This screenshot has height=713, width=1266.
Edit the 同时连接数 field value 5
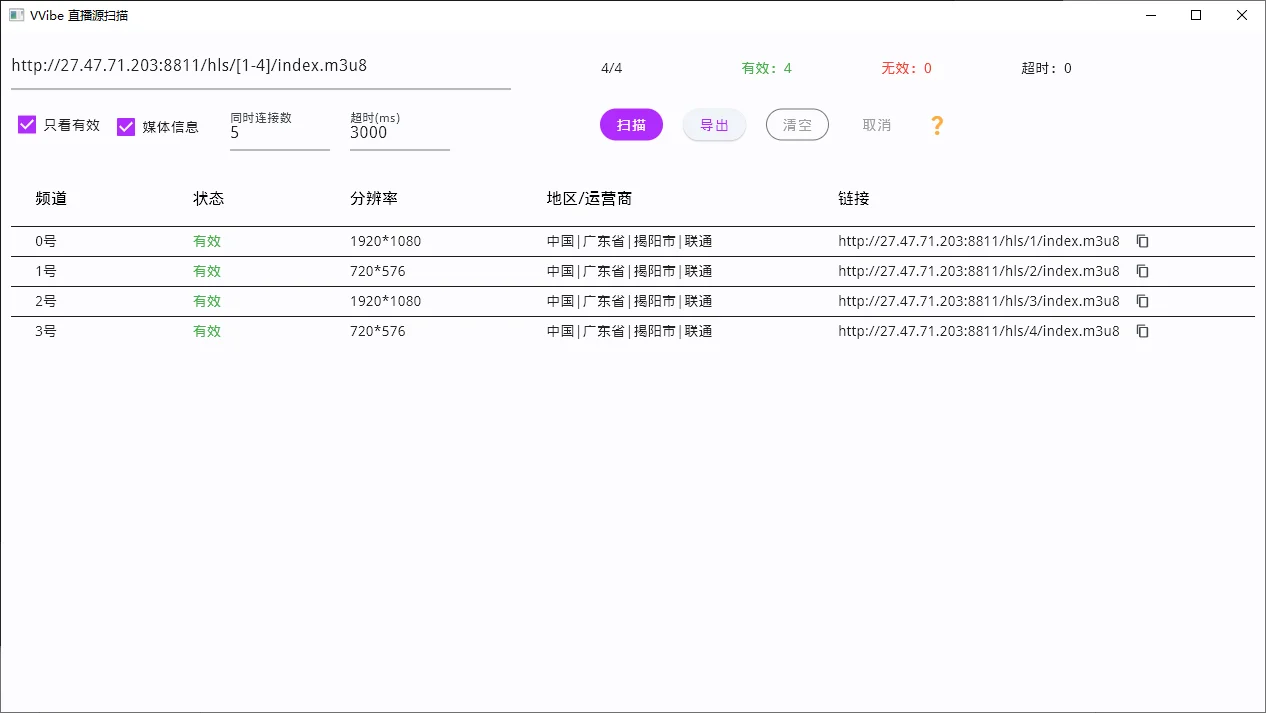pyautogui.click(x=280, y=132)
